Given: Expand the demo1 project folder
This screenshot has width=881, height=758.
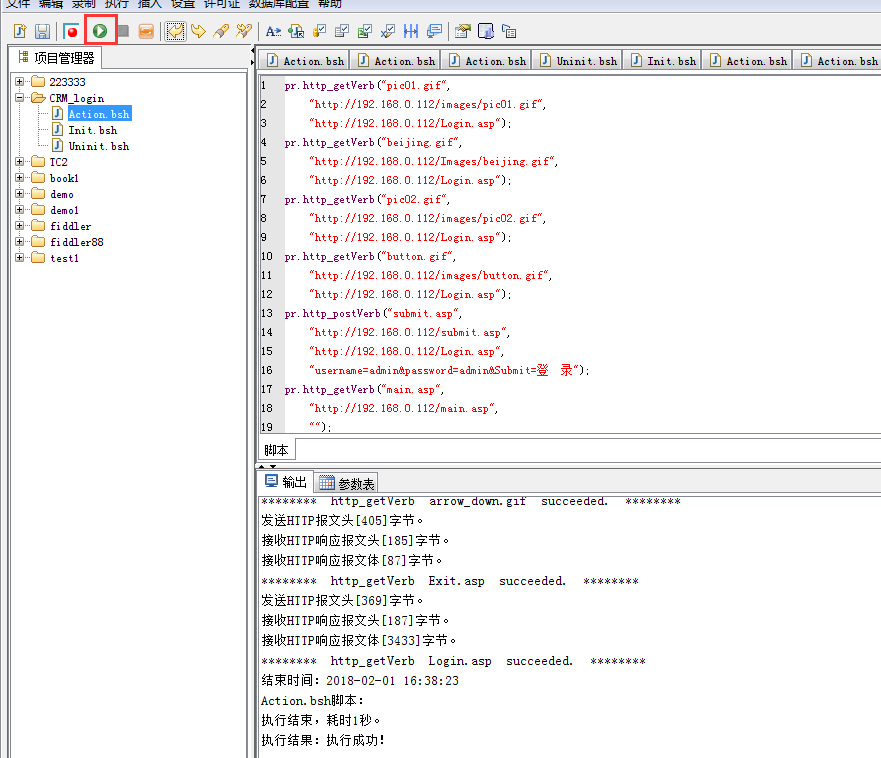Looking at the screenshot, I should 21,210.
